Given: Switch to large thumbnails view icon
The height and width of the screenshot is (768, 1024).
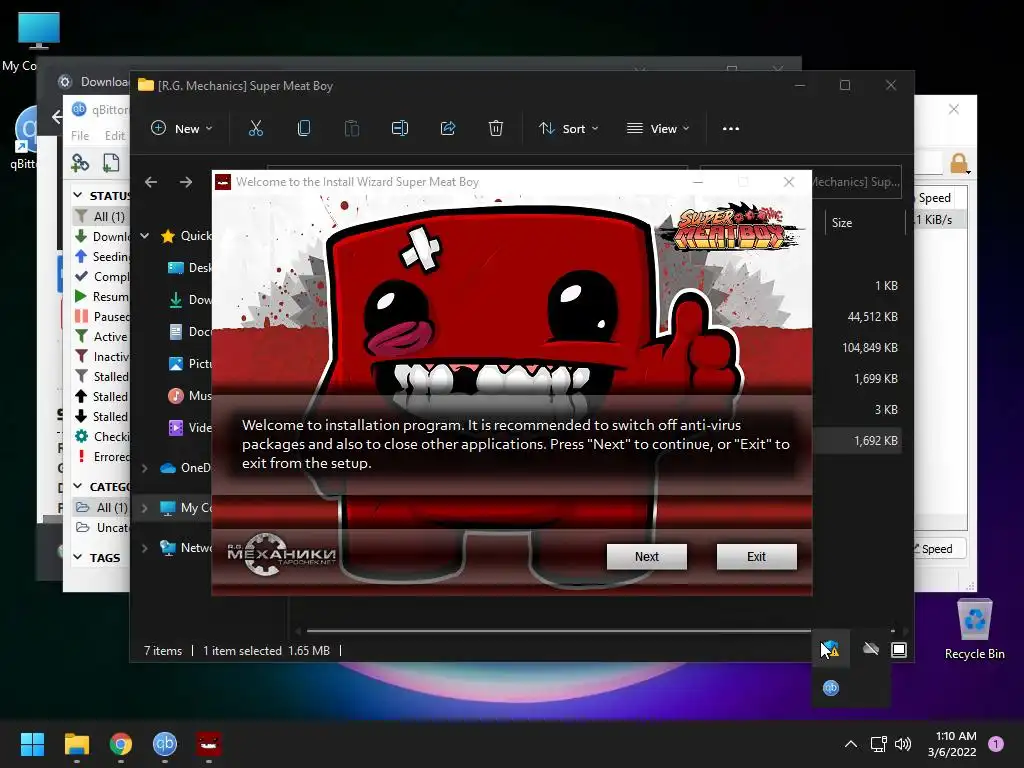Looking at the screenshot, I should point(899,650).
